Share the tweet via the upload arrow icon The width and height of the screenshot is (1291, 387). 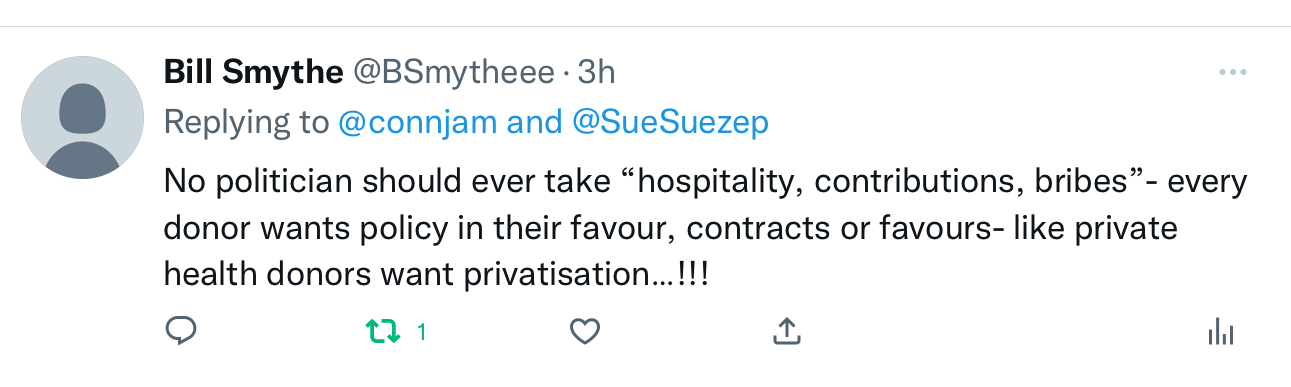click(787, 331)
